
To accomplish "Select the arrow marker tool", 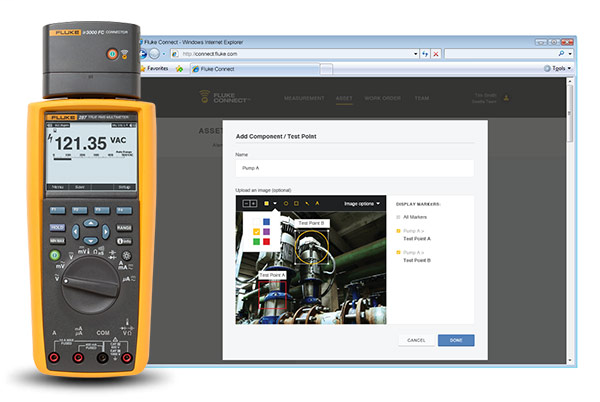I will pyautogui.click(x=307, y=203).
